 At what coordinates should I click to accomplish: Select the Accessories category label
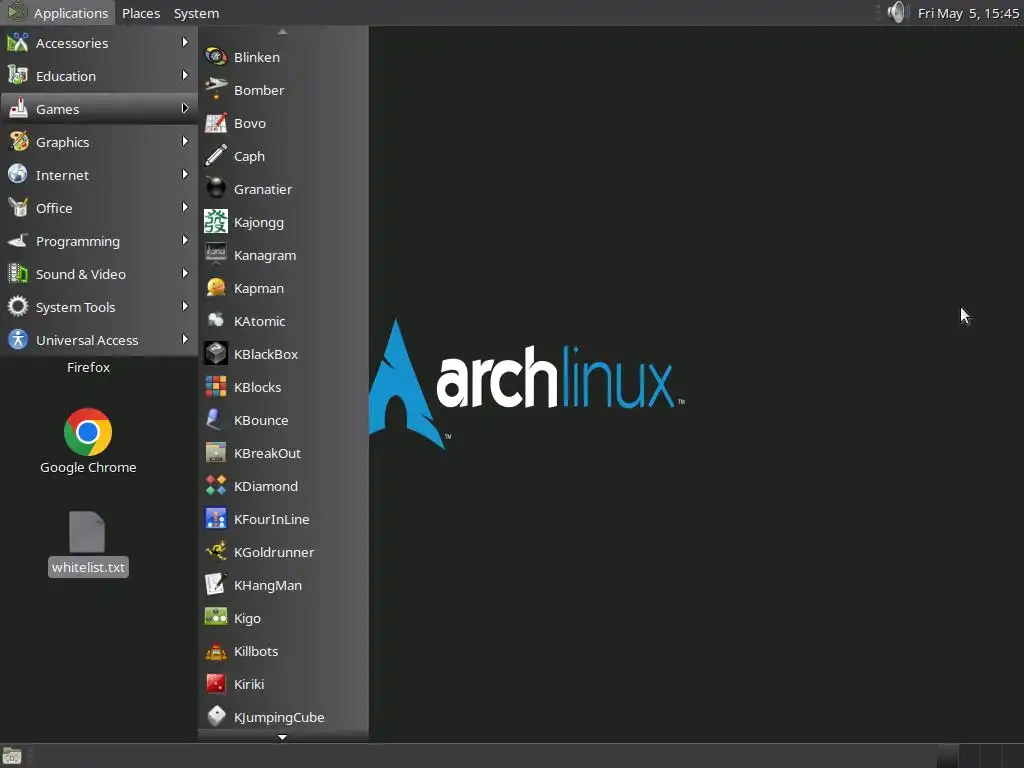click(72, 43)
